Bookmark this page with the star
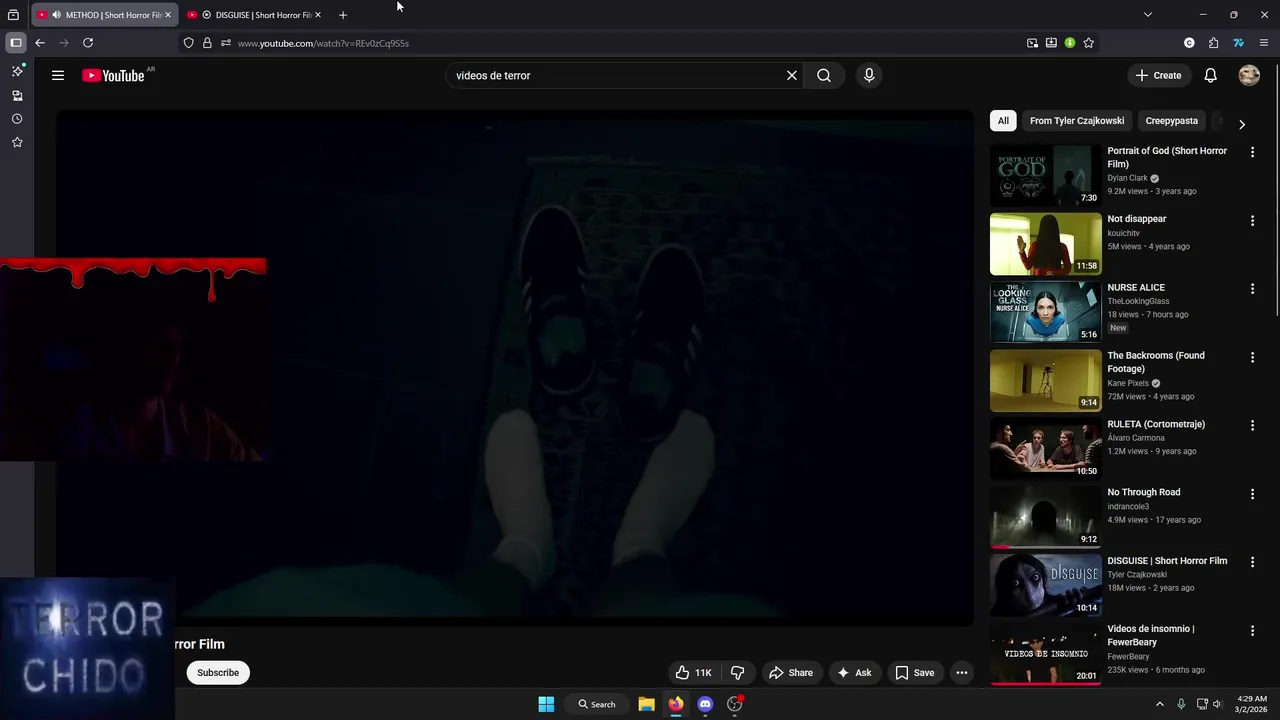This screenshot has width=1280, height=720. pos(1089,43)
